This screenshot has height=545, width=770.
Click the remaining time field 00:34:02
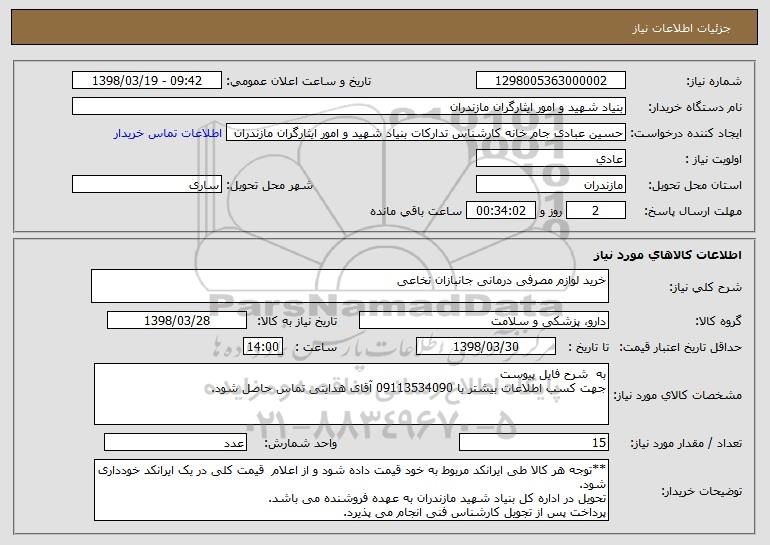pos(500,211)
